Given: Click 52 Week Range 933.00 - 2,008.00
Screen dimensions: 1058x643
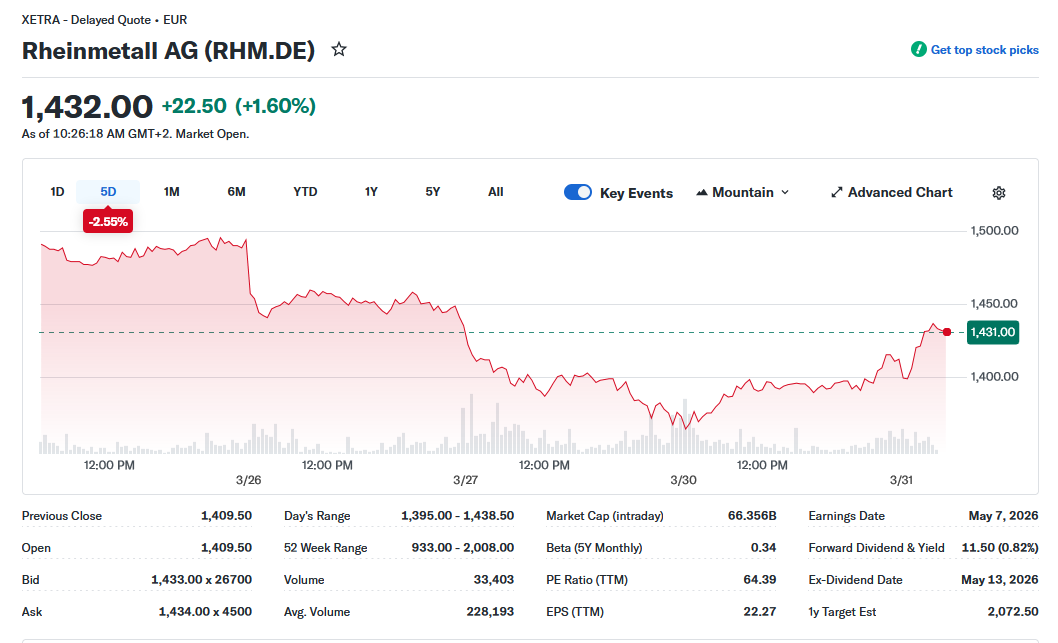Looking at the screenshot, I should point(462,548).
